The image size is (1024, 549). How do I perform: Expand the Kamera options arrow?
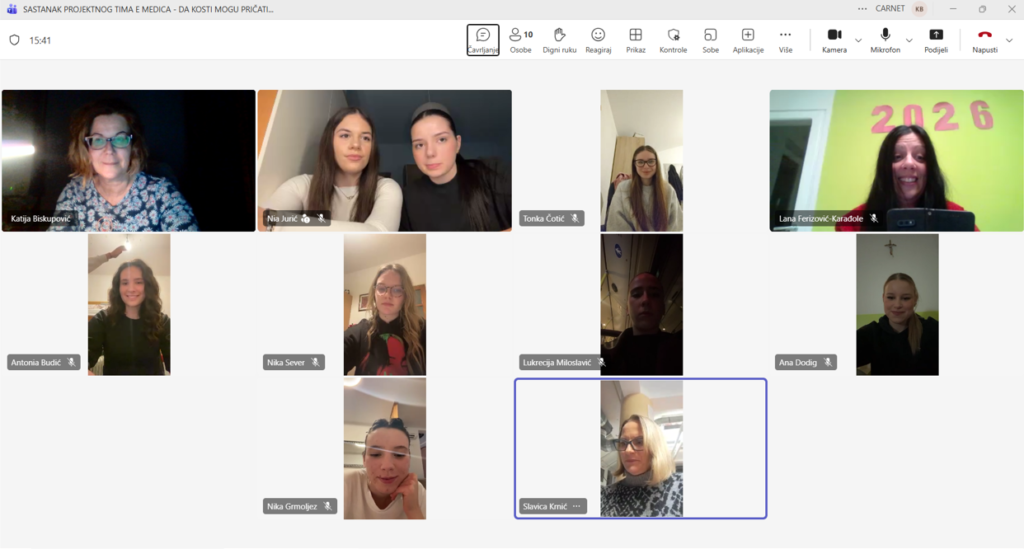coord(858,41)
